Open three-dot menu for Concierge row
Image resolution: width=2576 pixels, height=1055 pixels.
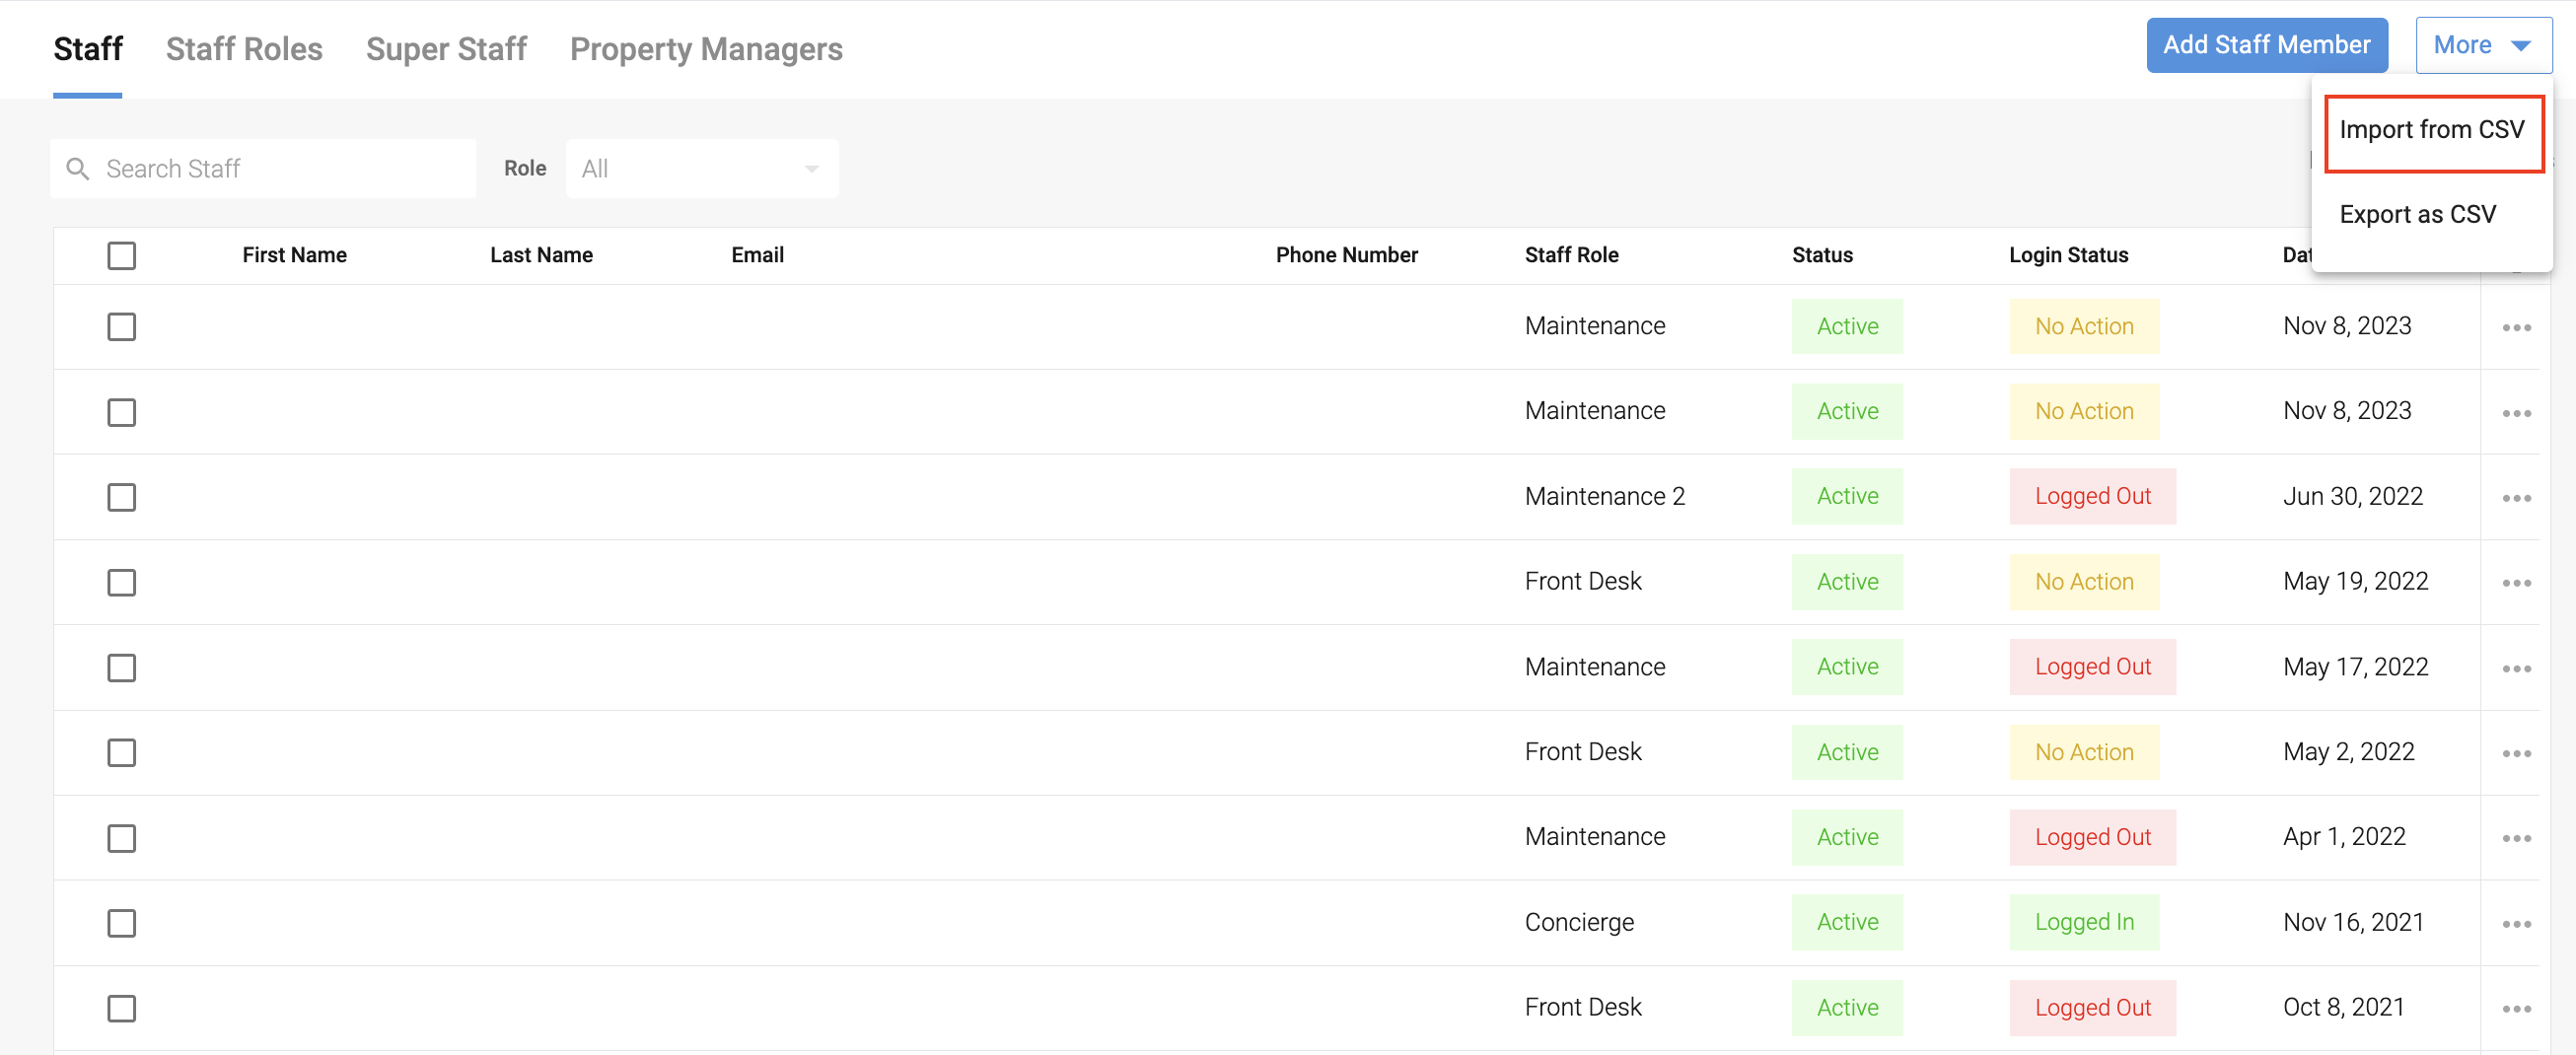click(2516, 924)
